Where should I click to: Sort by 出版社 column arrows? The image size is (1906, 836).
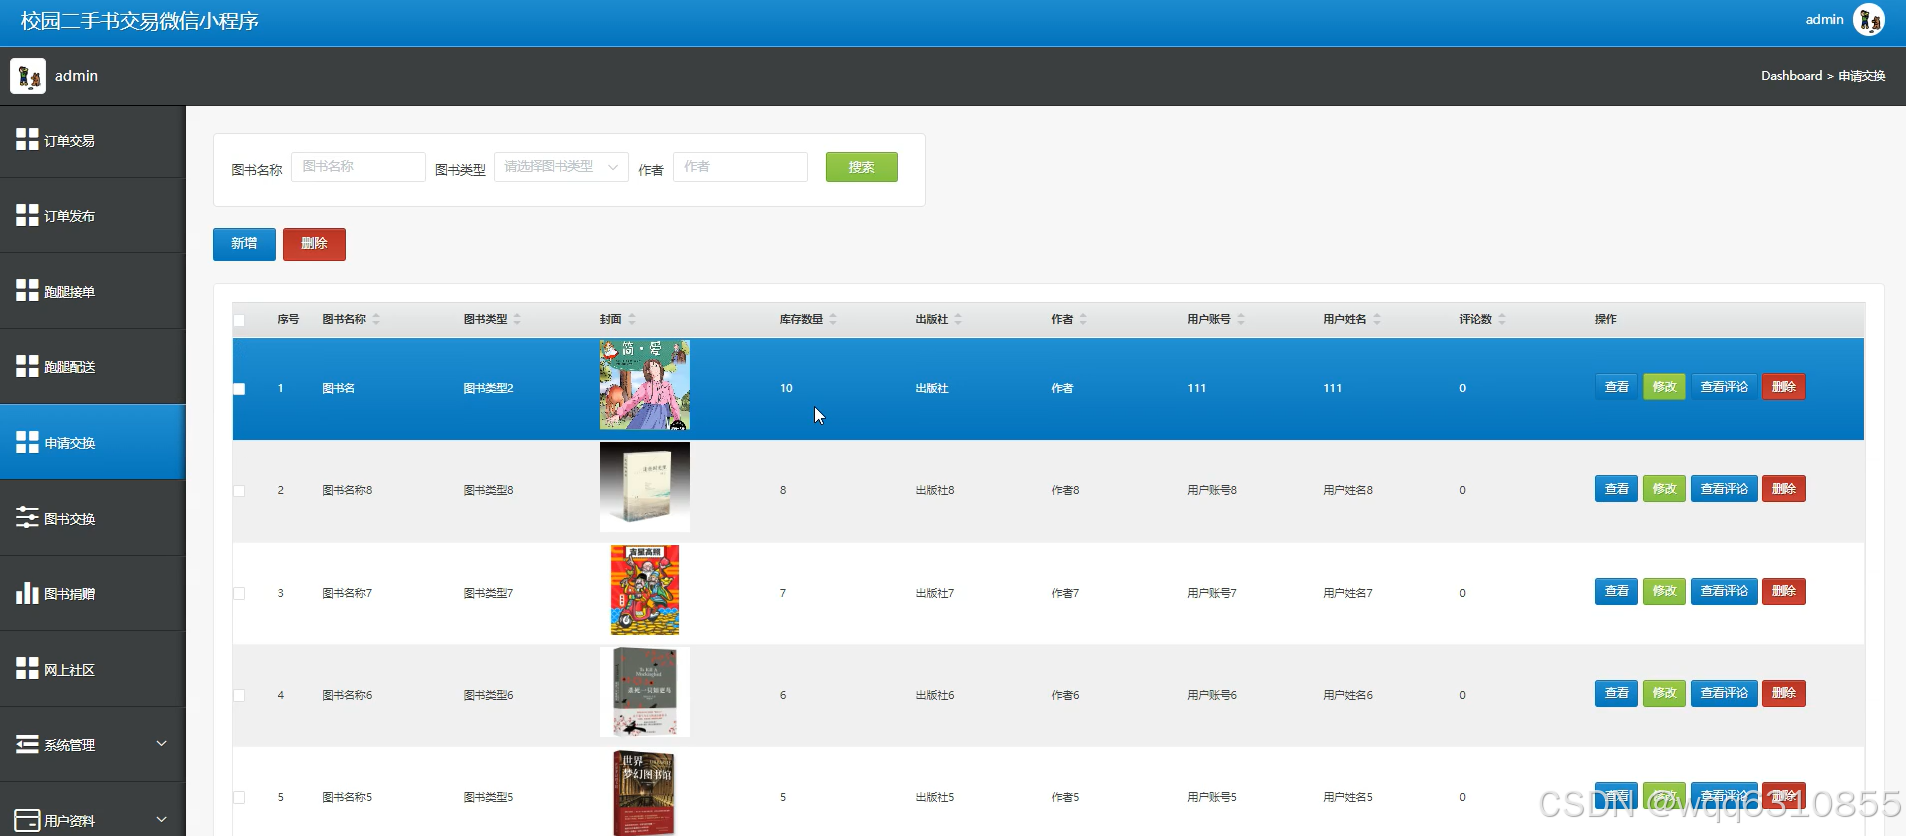pyautogui.click(x=958, y=319)
